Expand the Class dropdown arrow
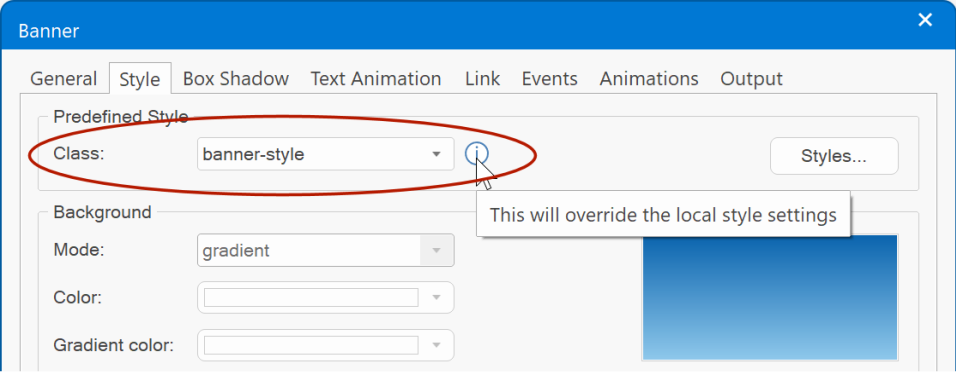 coord(436,154)
